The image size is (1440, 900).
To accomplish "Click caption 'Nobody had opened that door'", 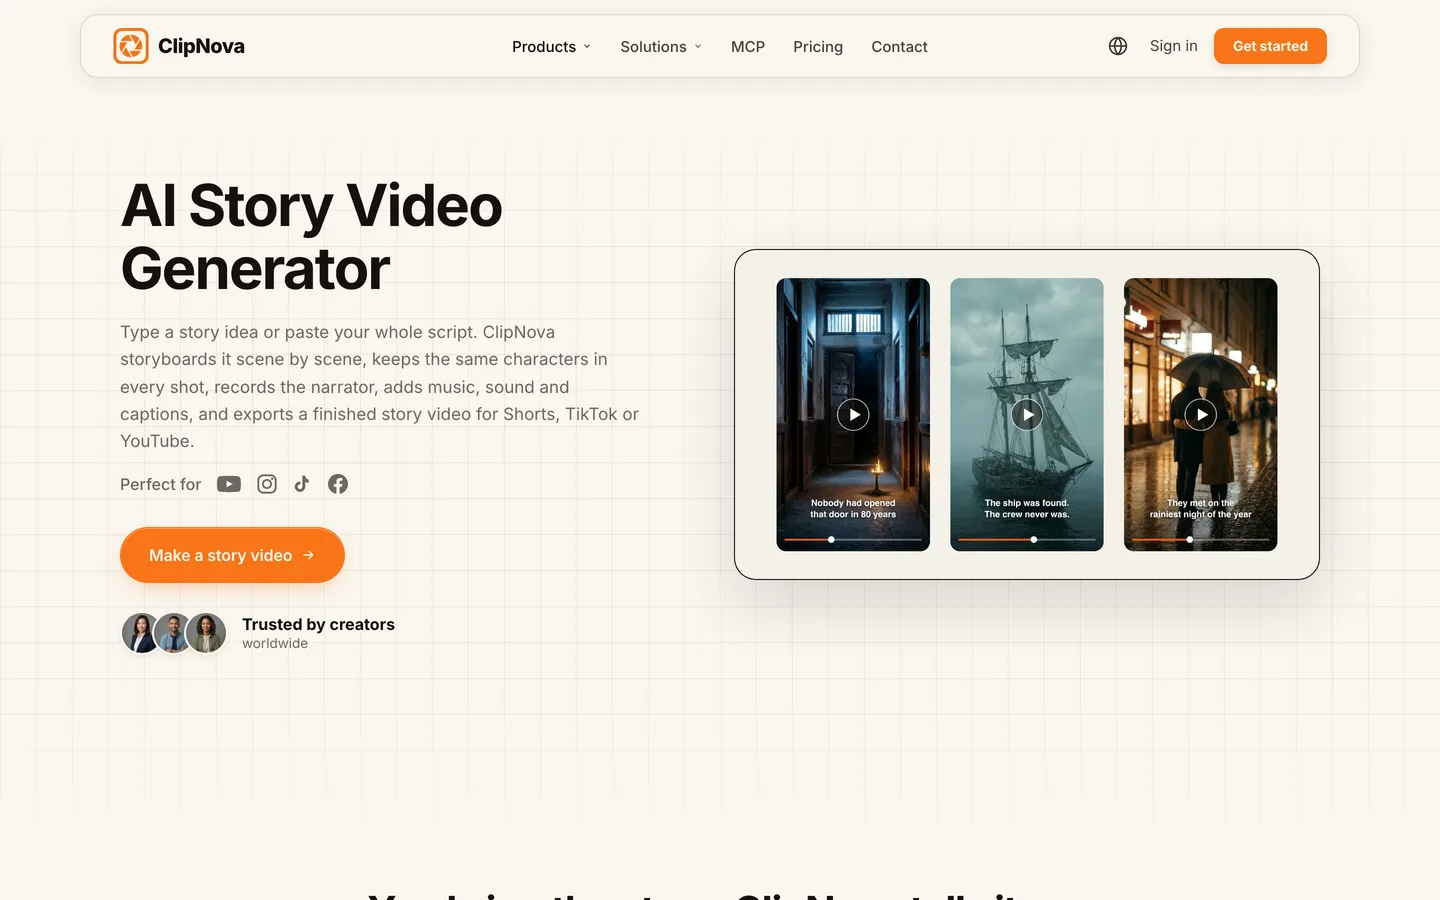I will [x=853, y=508].
